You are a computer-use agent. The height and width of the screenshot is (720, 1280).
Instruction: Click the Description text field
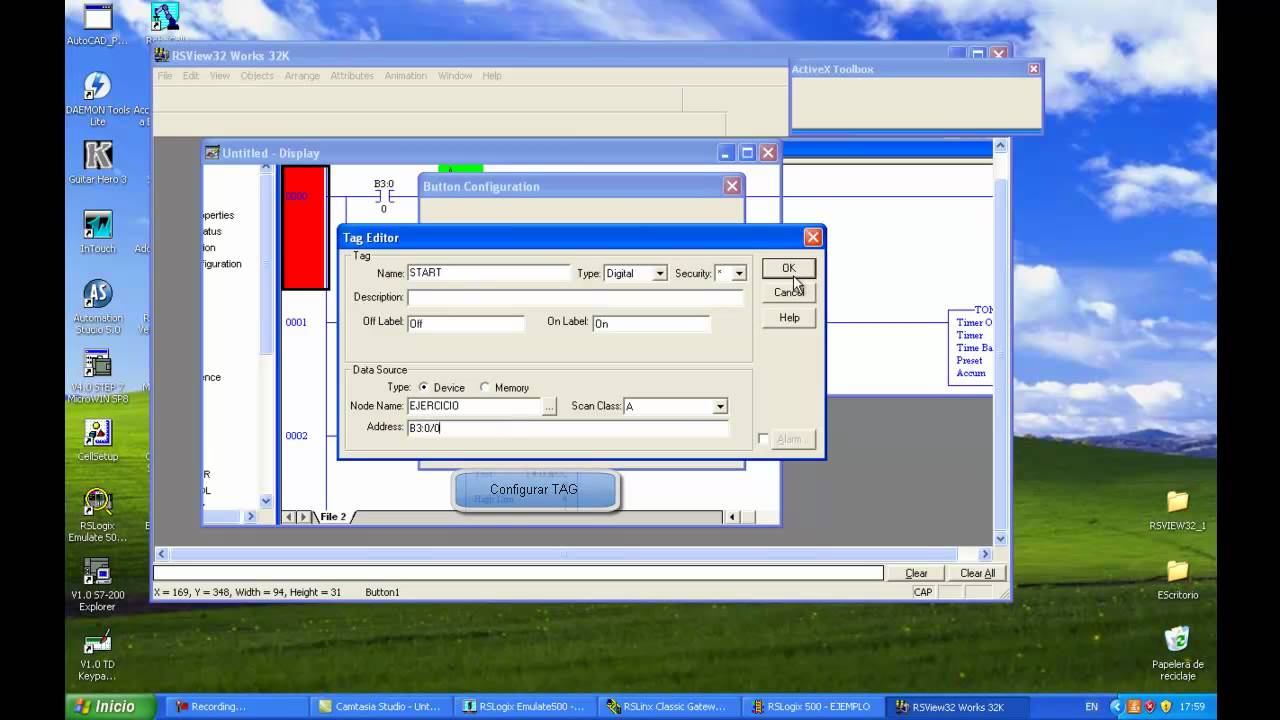[x=575, y=297]
